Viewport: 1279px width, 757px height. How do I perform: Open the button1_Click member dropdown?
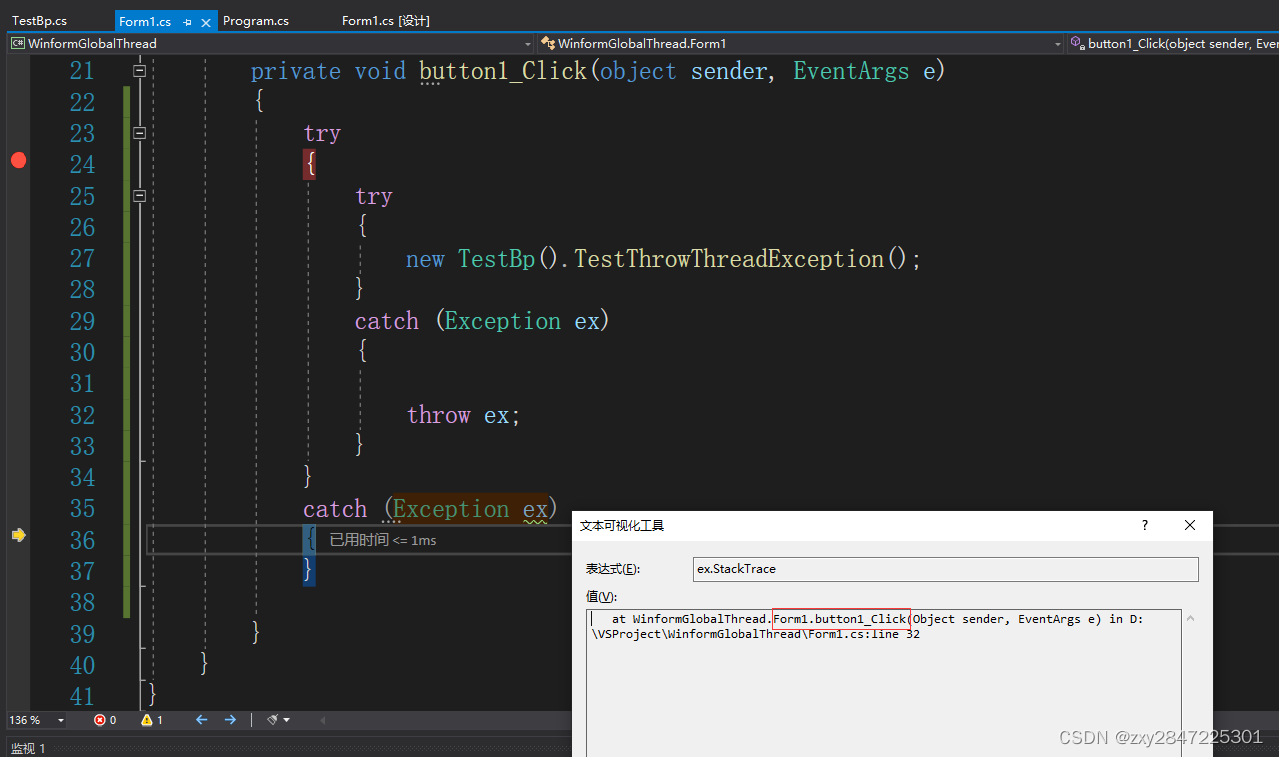point(1173,44)
